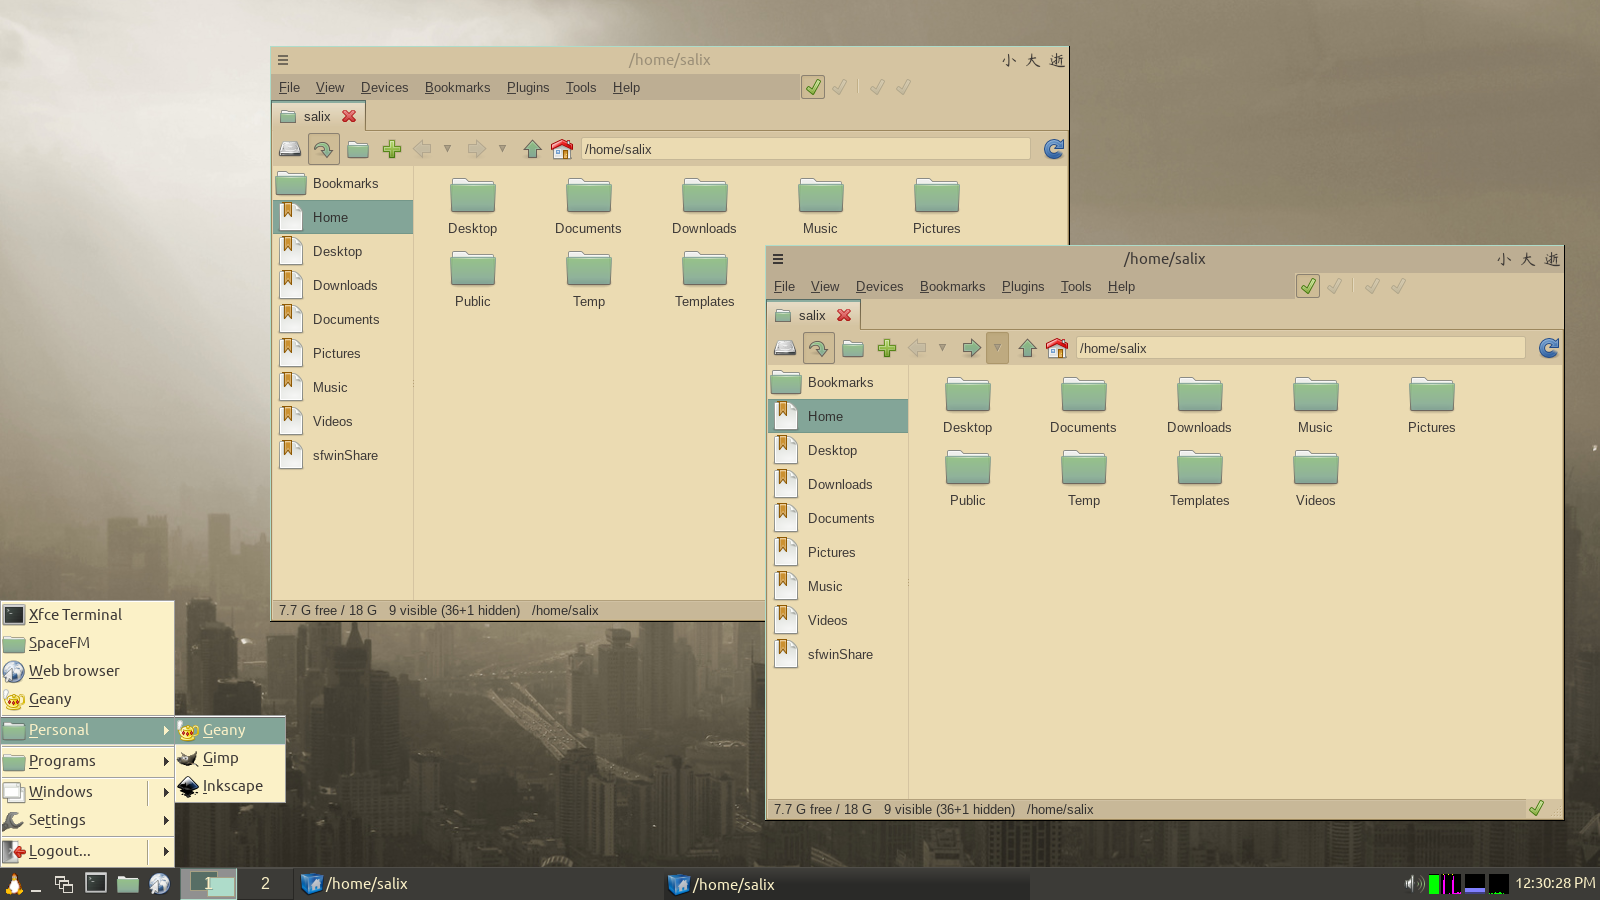The height and width of the screenshot is (900, 1600).
Task: Select sfwinShare bookmark in front window sidebar
Action: click(838, 654)
